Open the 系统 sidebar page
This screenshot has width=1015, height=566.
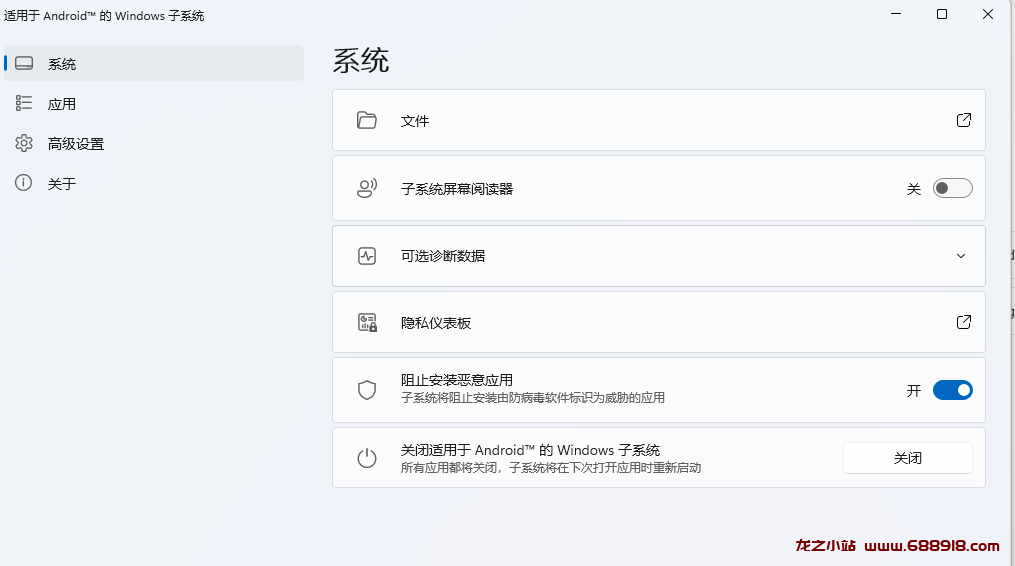[154, 63]
